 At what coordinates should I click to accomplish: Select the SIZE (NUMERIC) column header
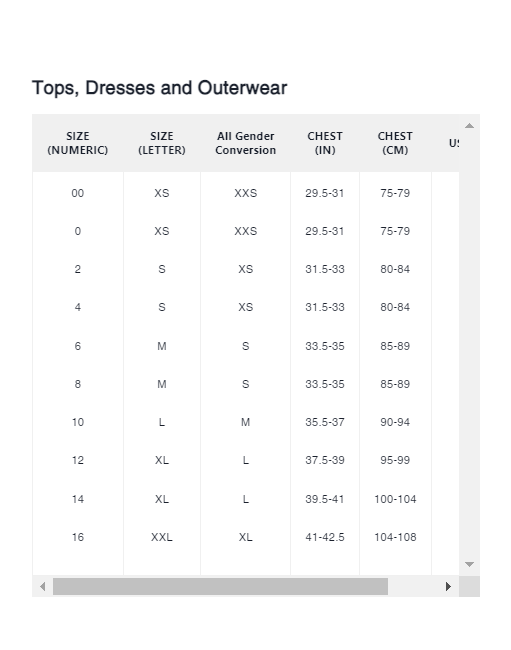(x=77, y=143)
